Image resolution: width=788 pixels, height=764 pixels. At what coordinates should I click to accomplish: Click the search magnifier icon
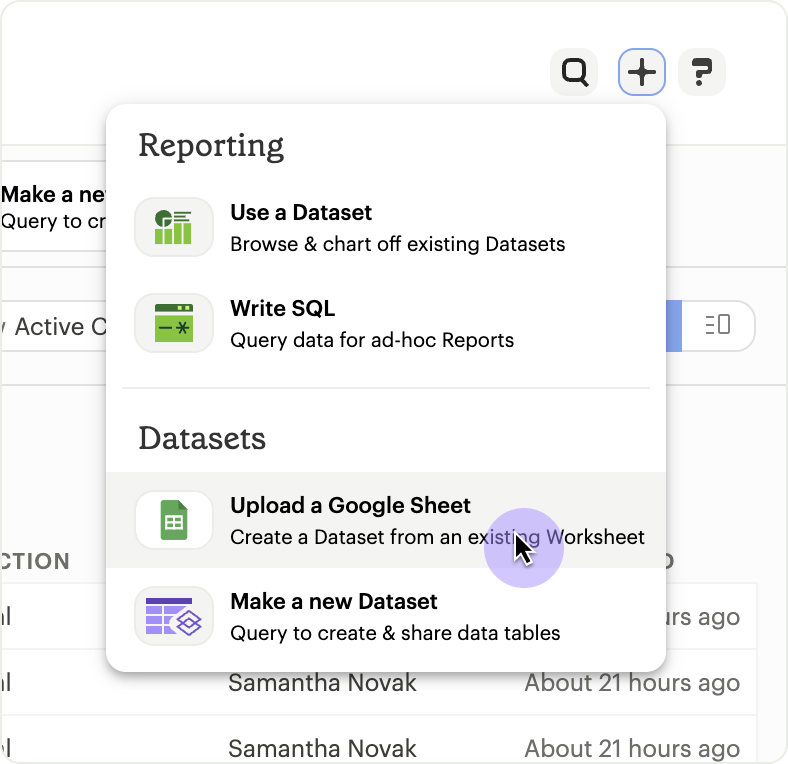[574, 72]
